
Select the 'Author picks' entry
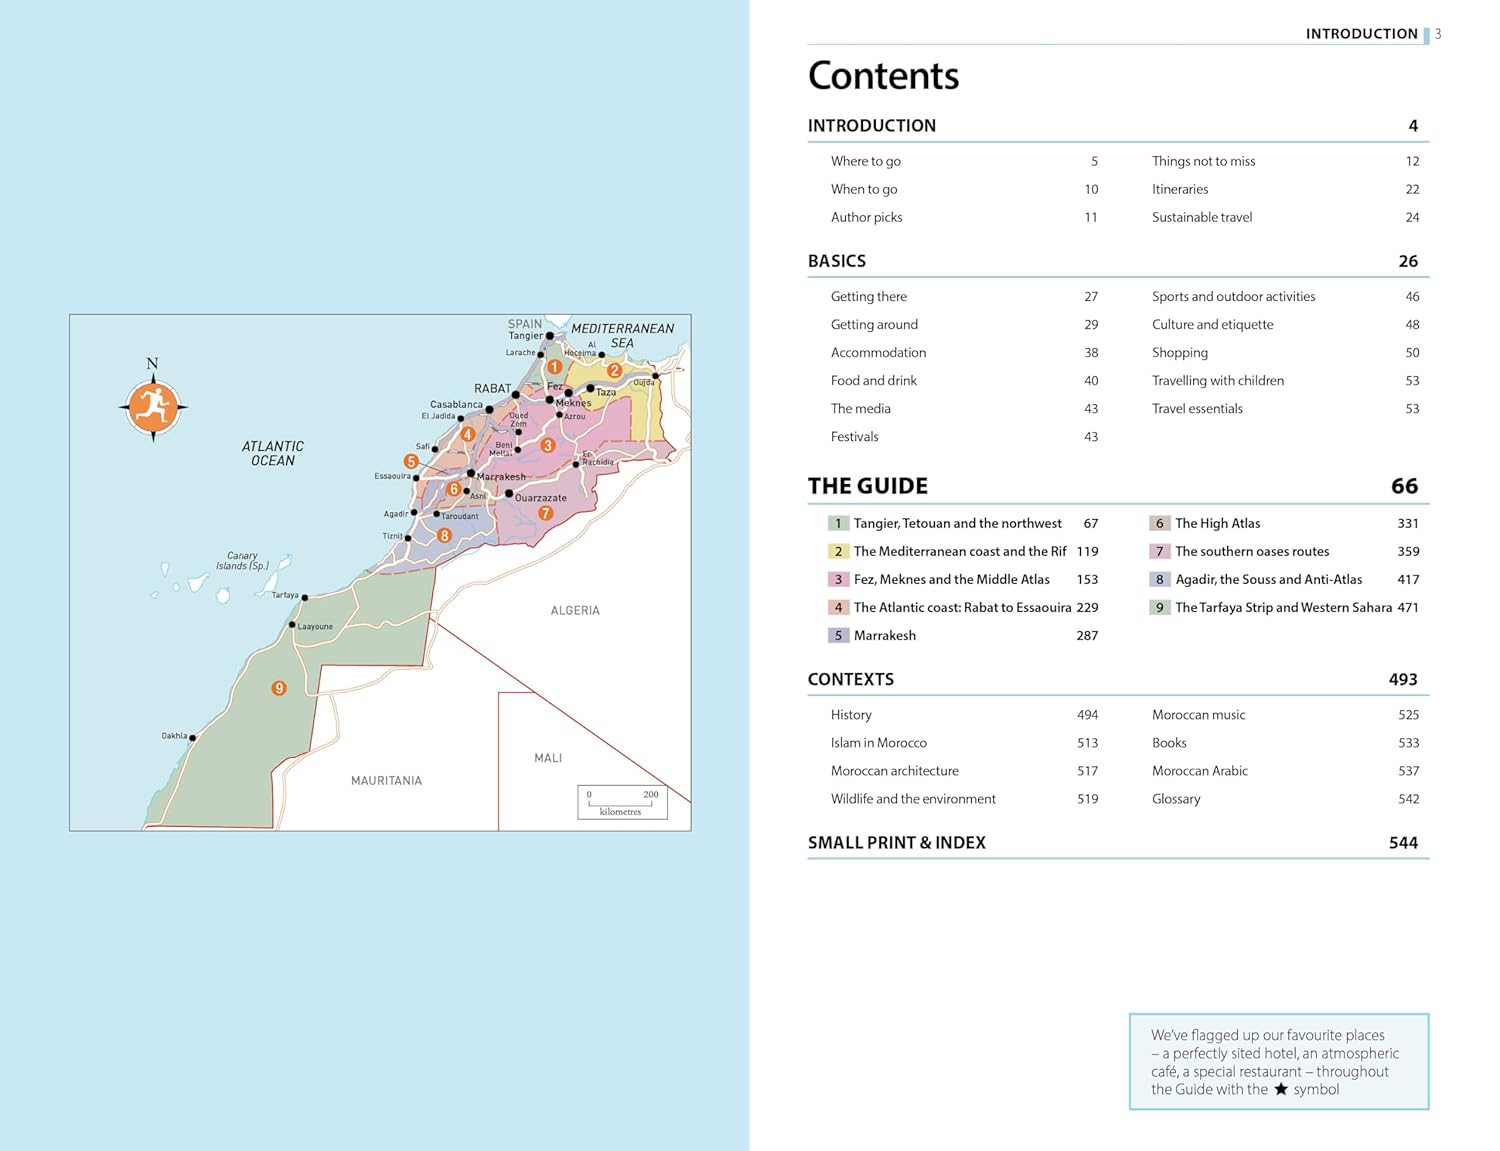pyautogui.click(x=867, y=217)
